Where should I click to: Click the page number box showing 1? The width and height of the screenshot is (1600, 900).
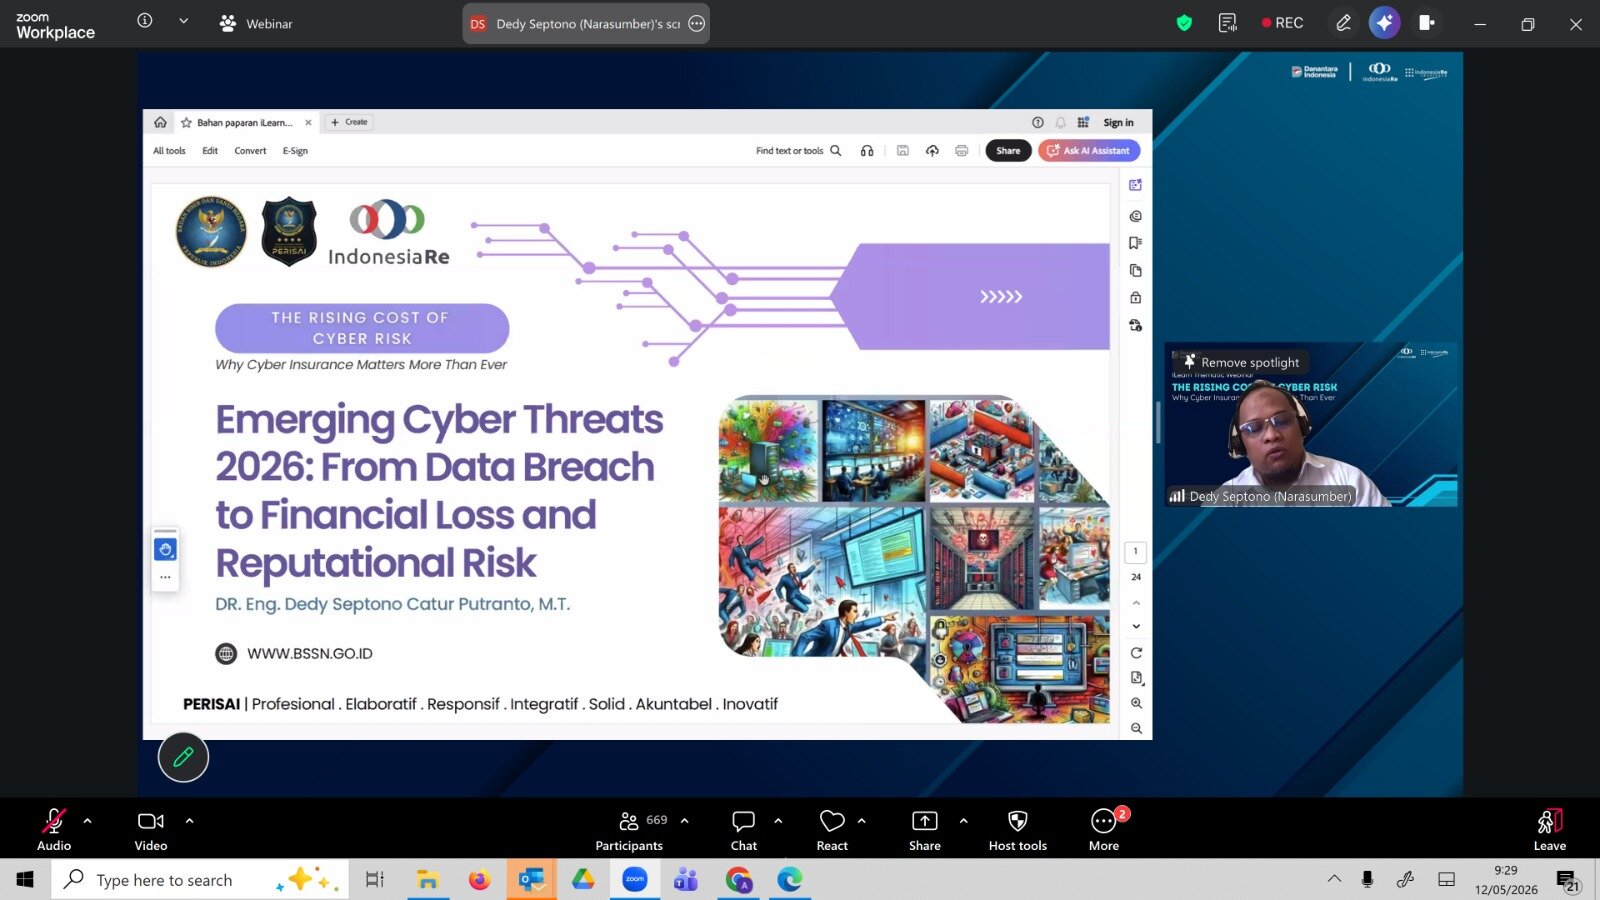(x=1135, y=552)
